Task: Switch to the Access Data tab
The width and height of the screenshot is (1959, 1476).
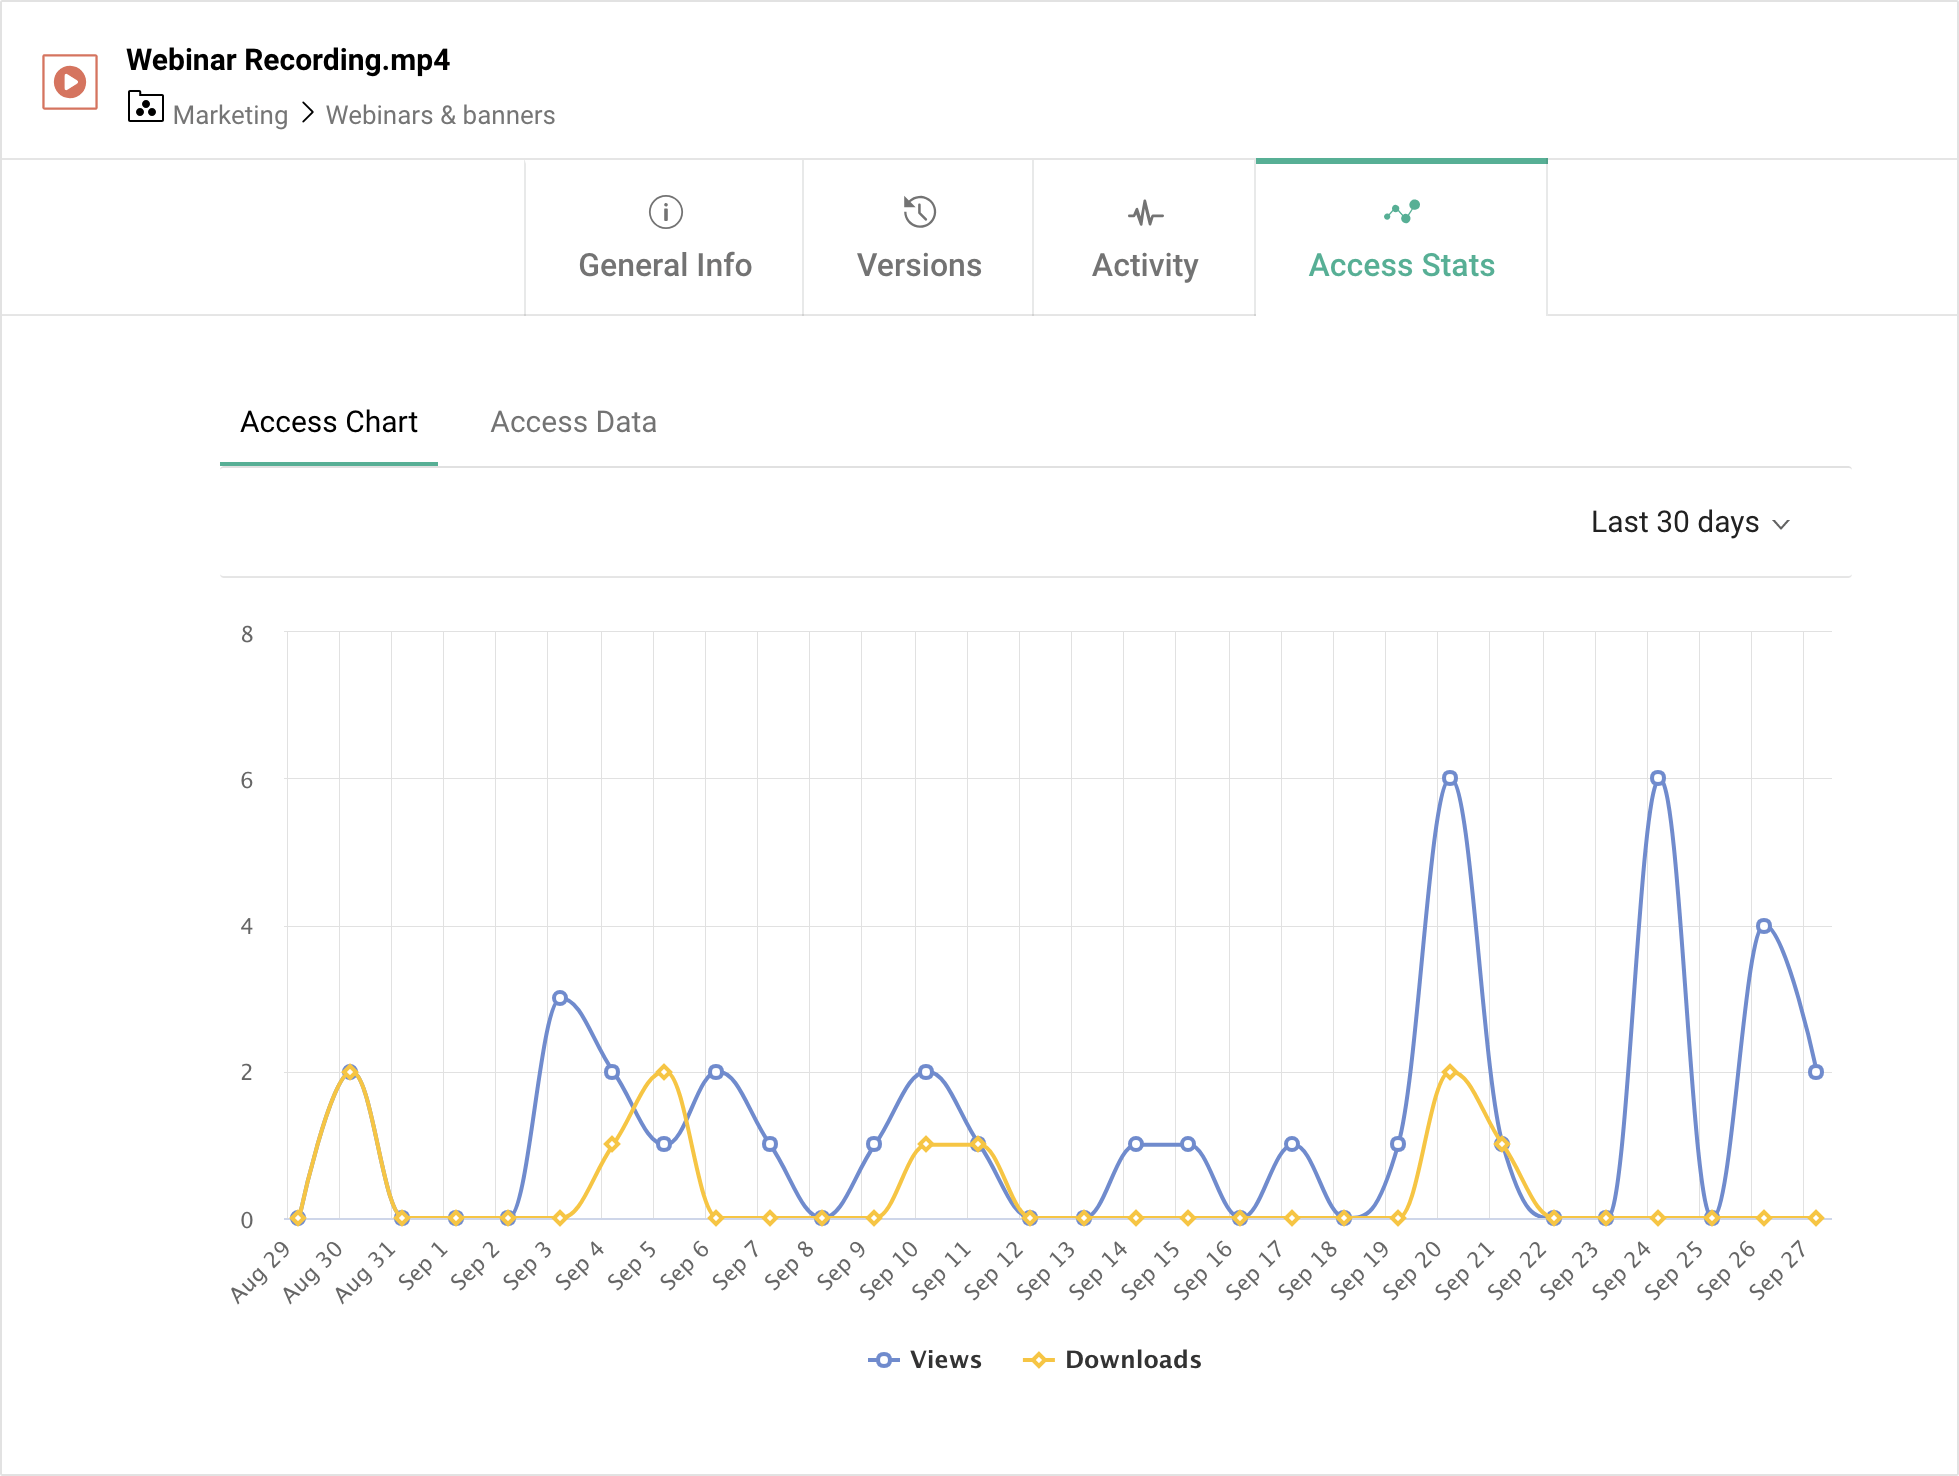Action: pyautogui.click(x=573, y=422)
